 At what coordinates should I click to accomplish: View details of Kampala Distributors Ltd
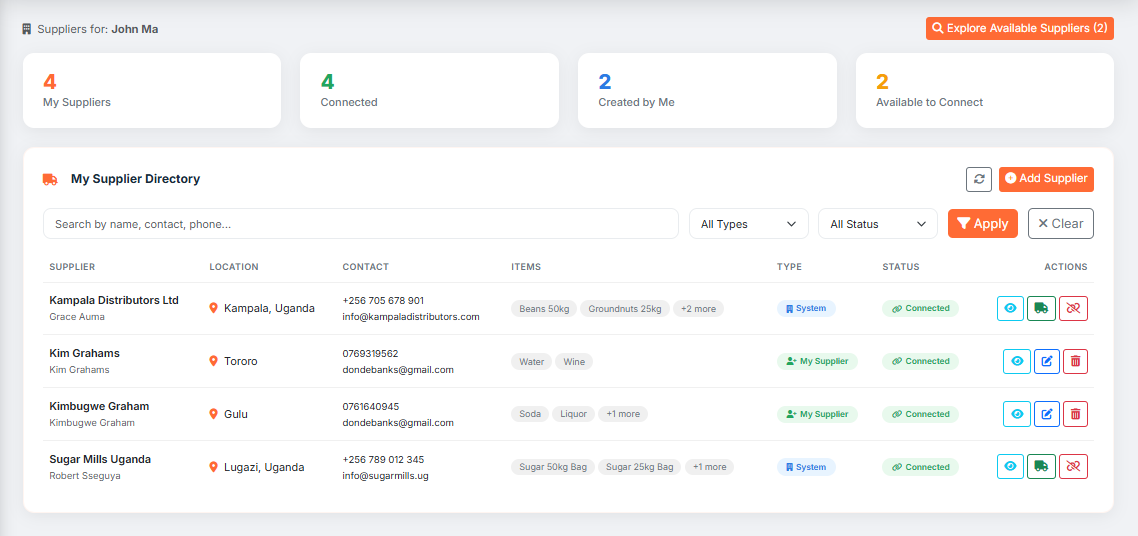(x=1010, y=308)
